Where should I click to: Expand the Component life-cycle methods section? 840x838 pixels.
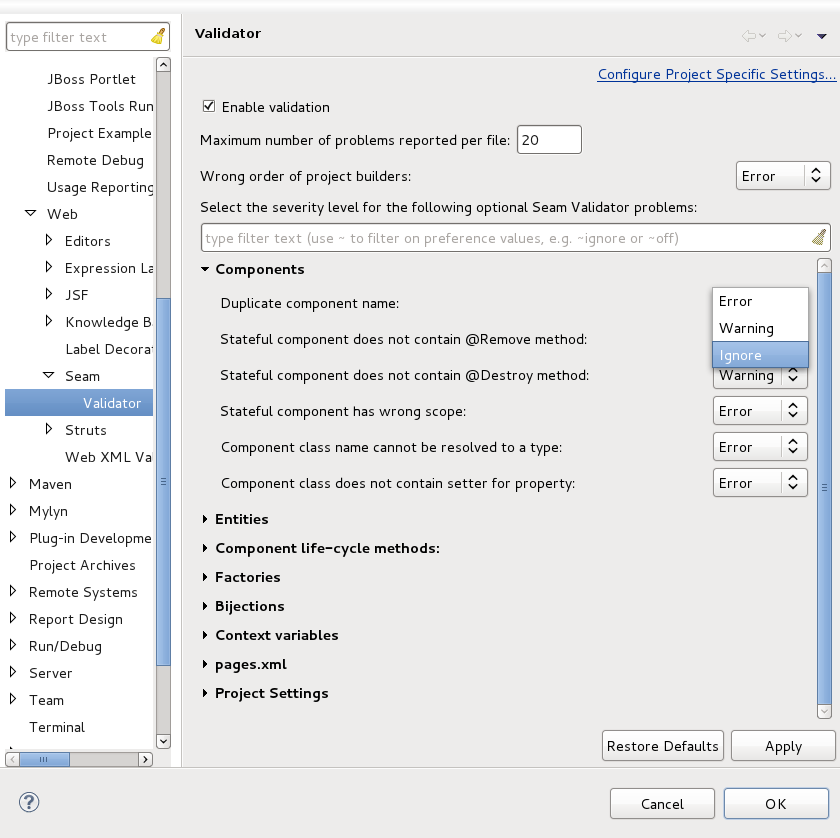[205, 548]
